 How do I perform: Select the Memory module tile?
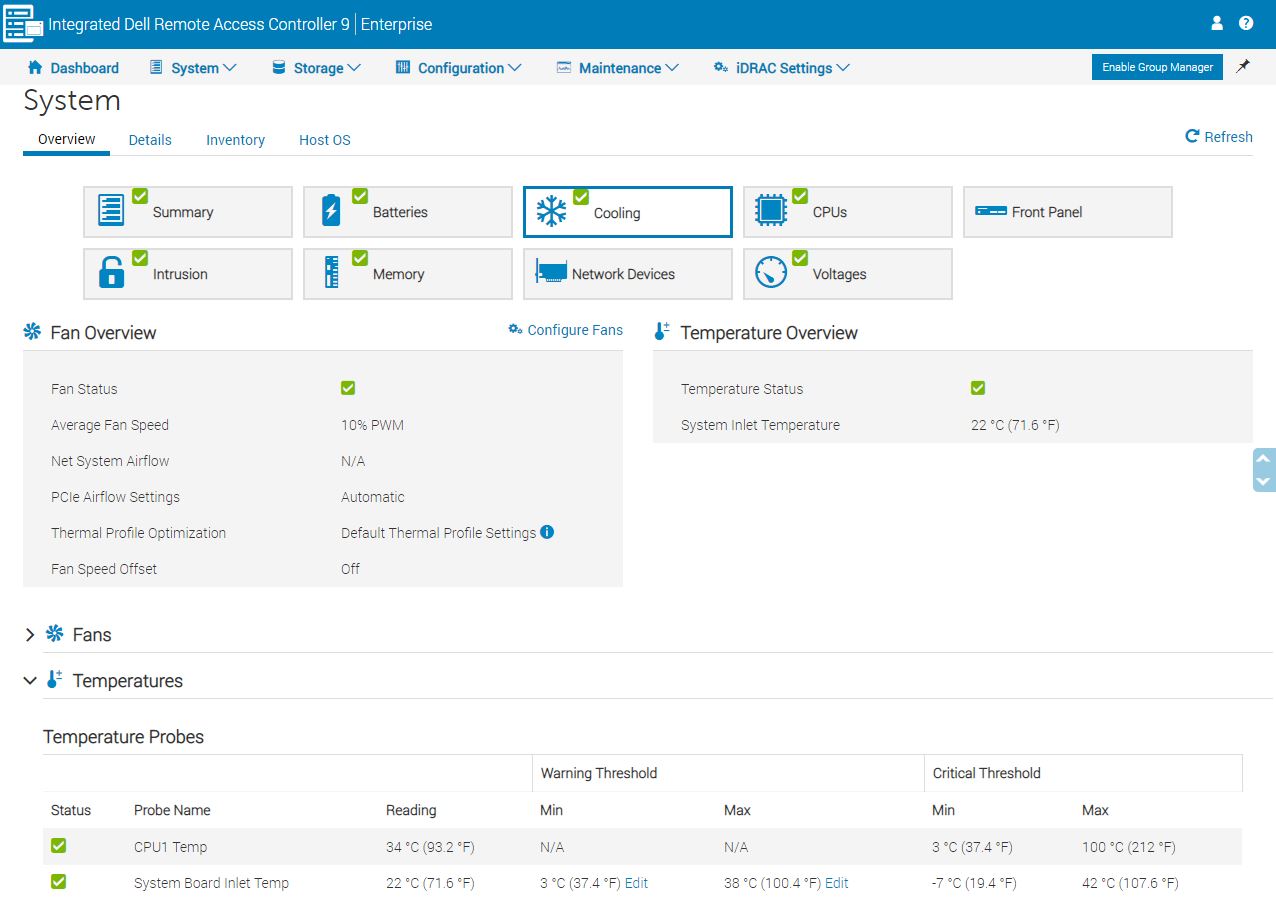pos(407,274)
